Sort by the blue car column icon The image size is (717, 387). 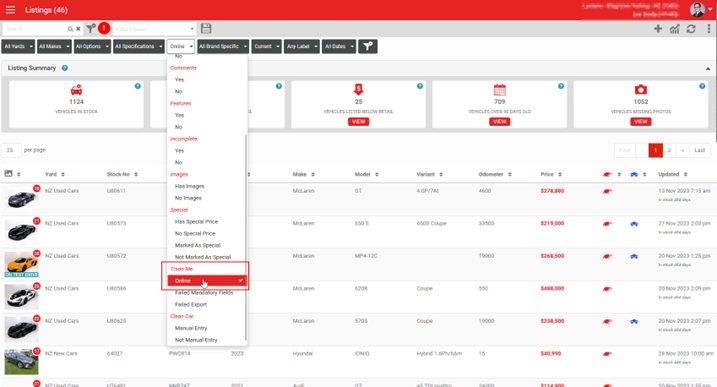point(634,174)
